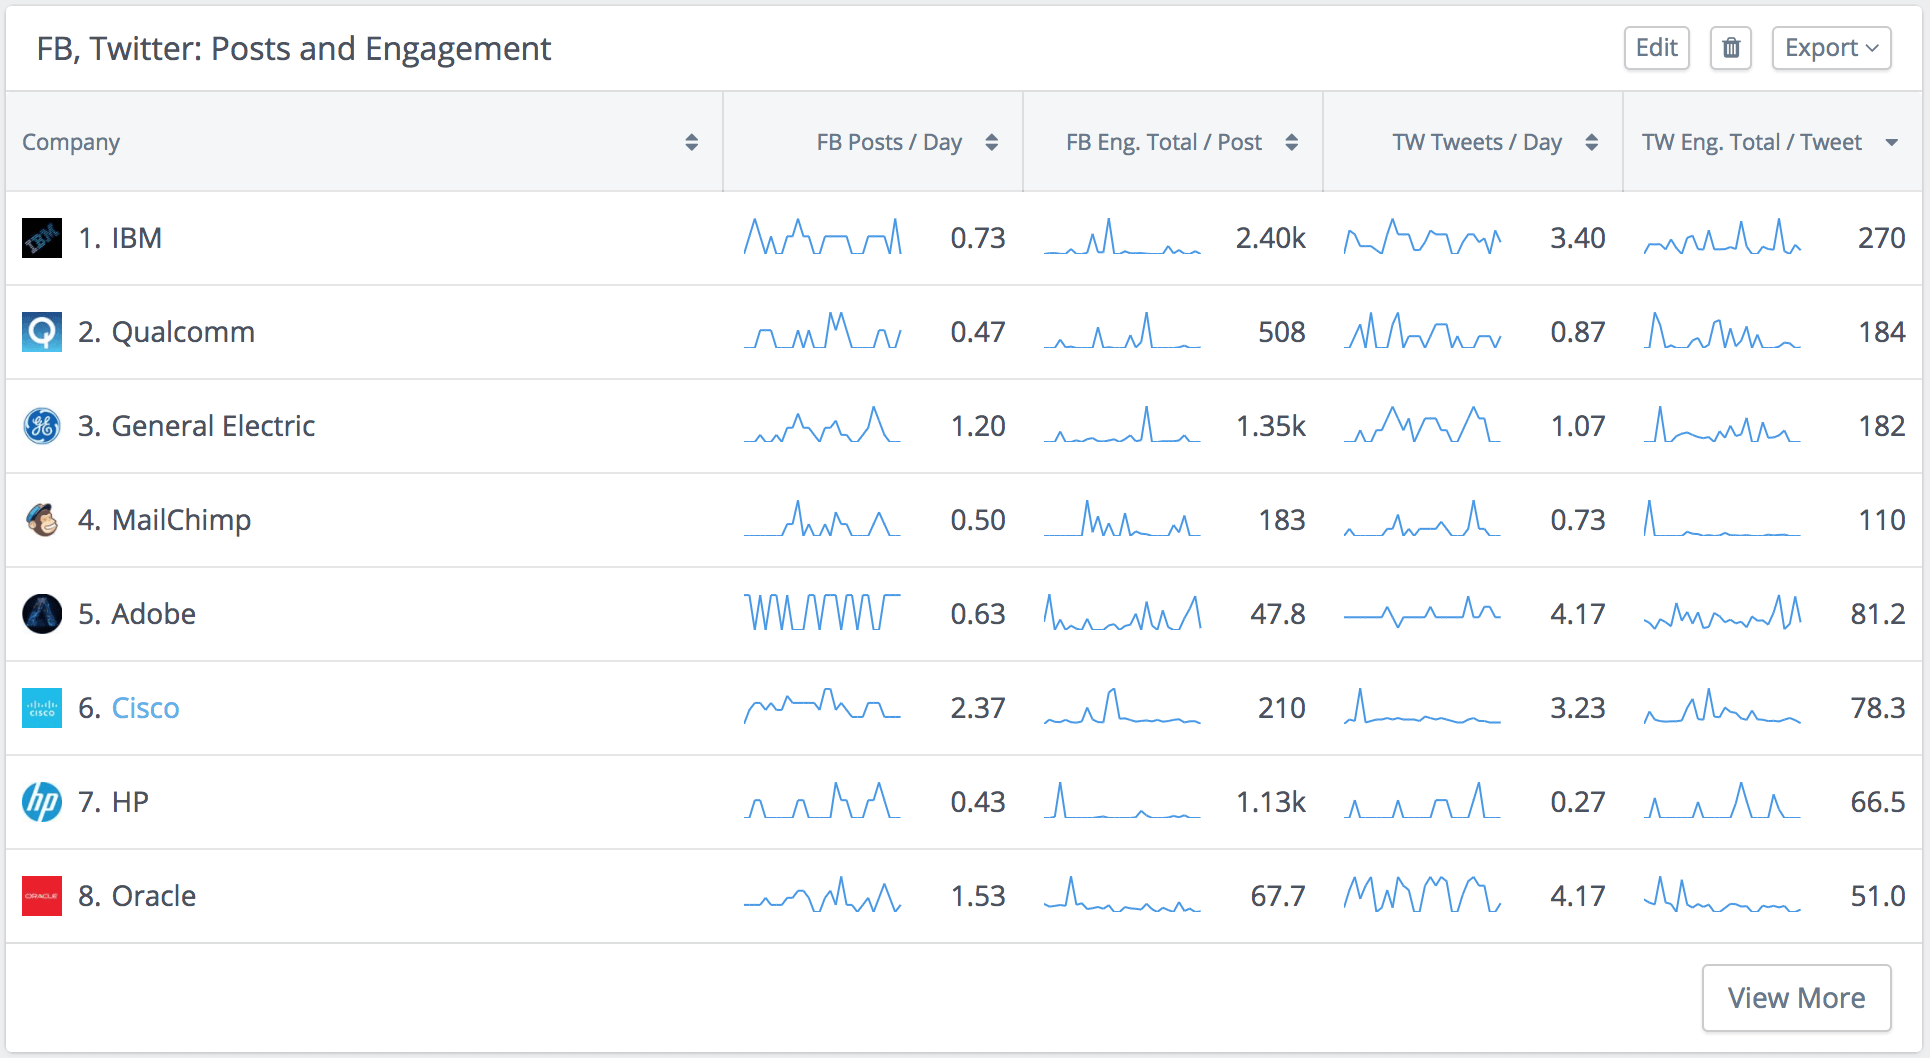The image size is (1930, 1058).
Task: Click HP's 66.5 TW engagement value
Action: [x=1878, y=802]
